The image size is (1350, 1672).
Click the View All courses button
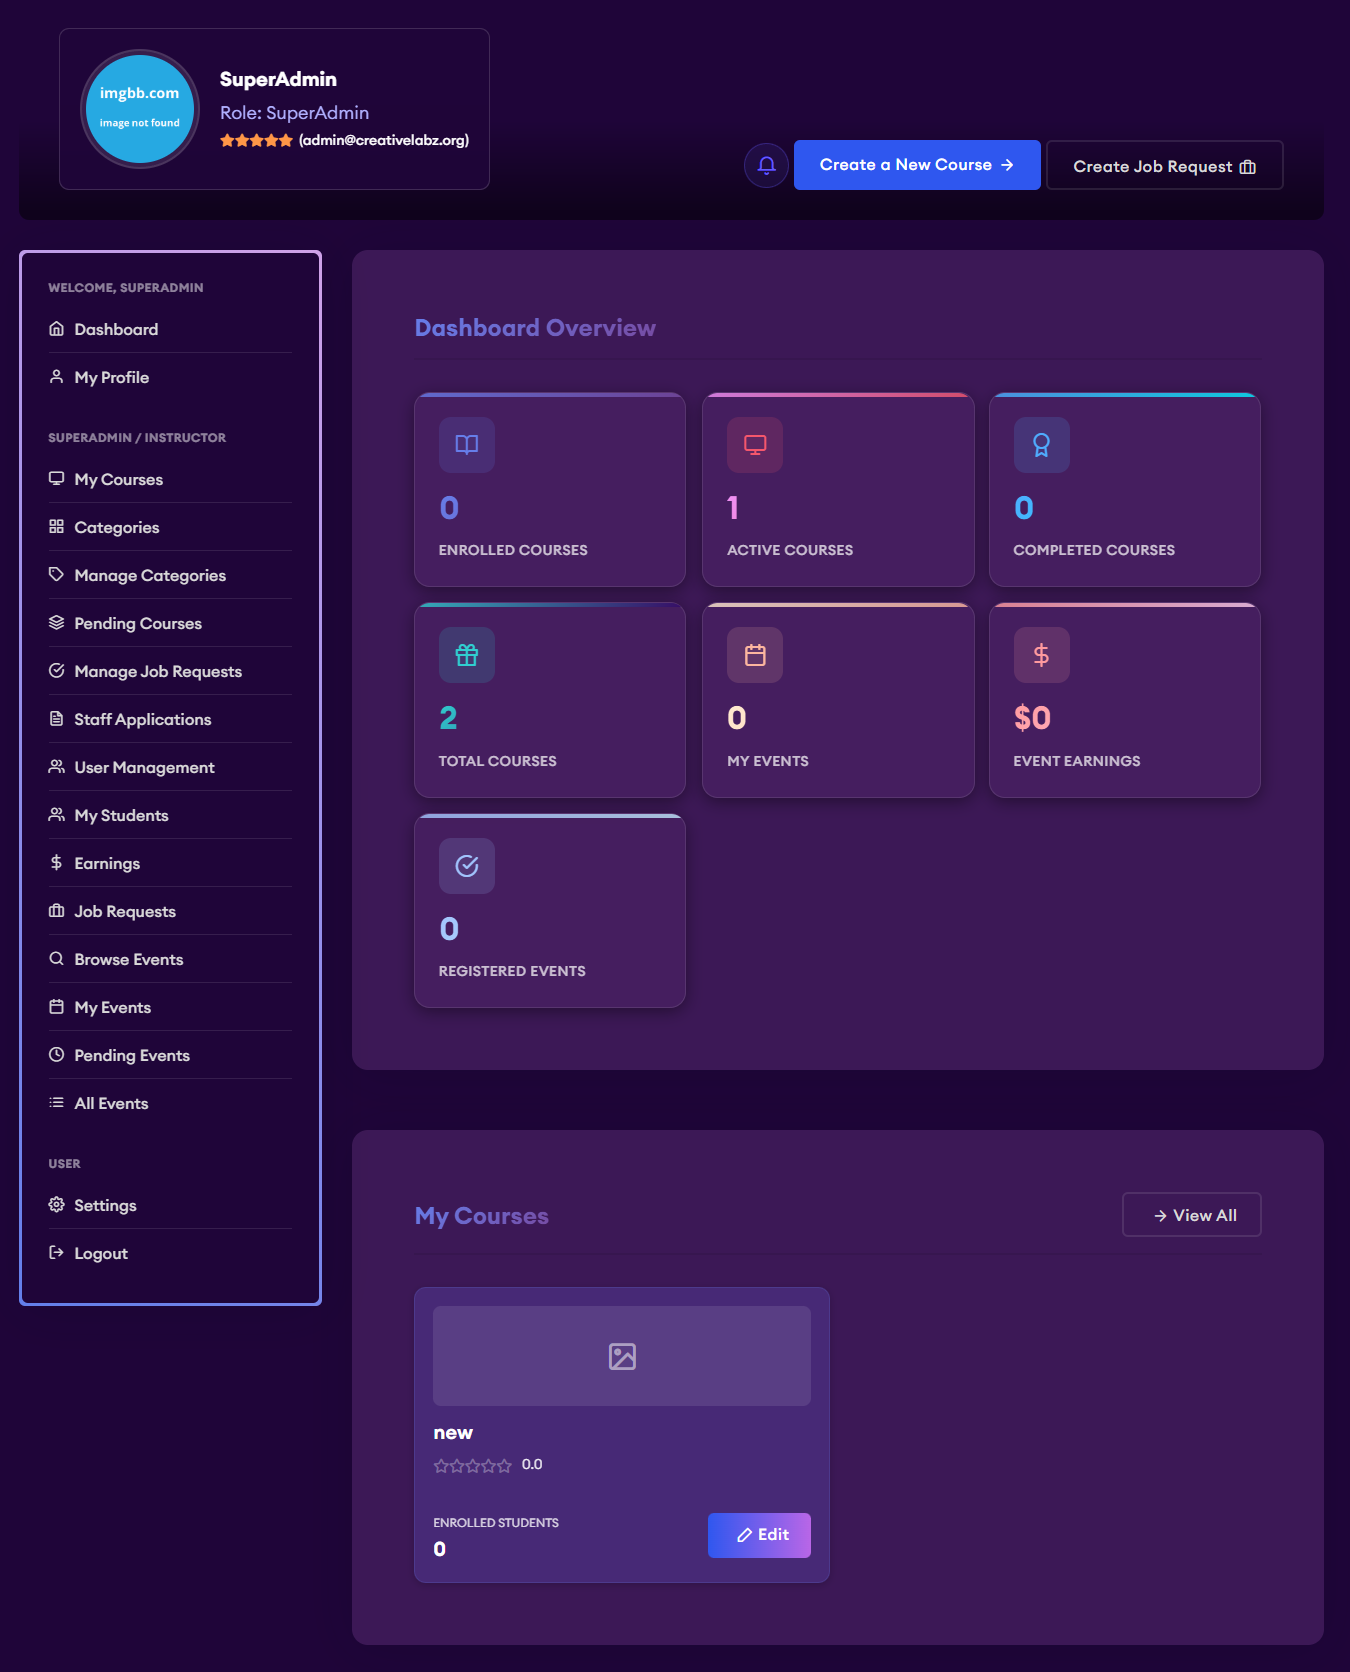coord(1192,1215)
